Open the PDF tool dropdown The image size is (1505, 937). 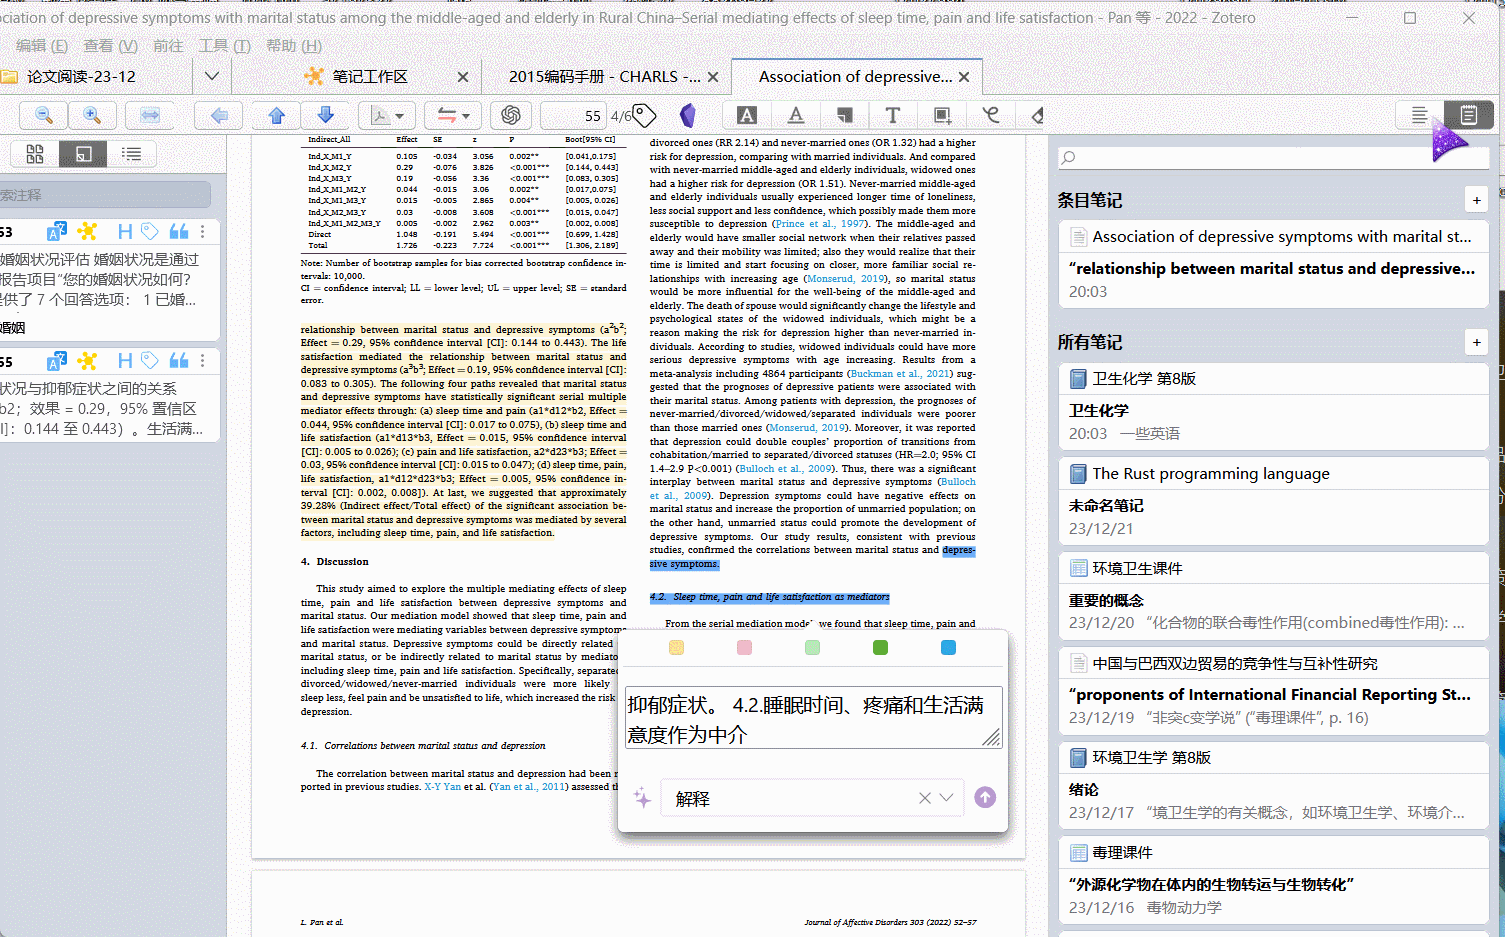pyautogui.click(x=387, y=115)
